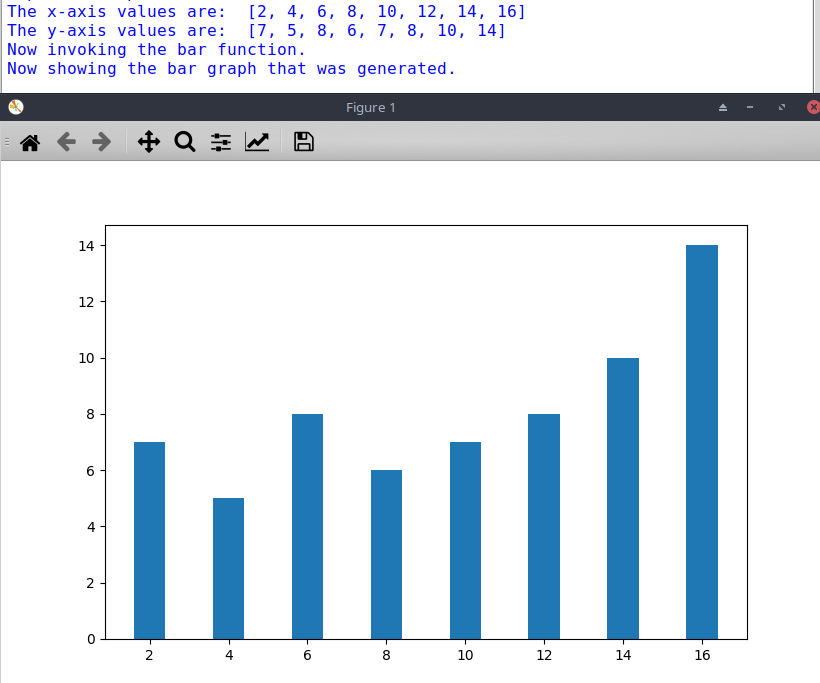820x683 pixels.
Task: Click the console line 'Now invoking the bar function.'
Action: point(156,50)
